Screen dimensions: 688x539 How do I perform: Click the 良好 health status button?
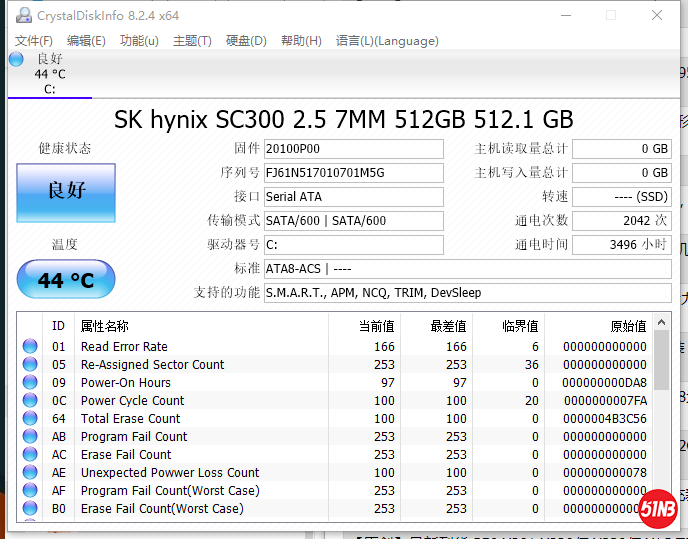tap(66, 192)
